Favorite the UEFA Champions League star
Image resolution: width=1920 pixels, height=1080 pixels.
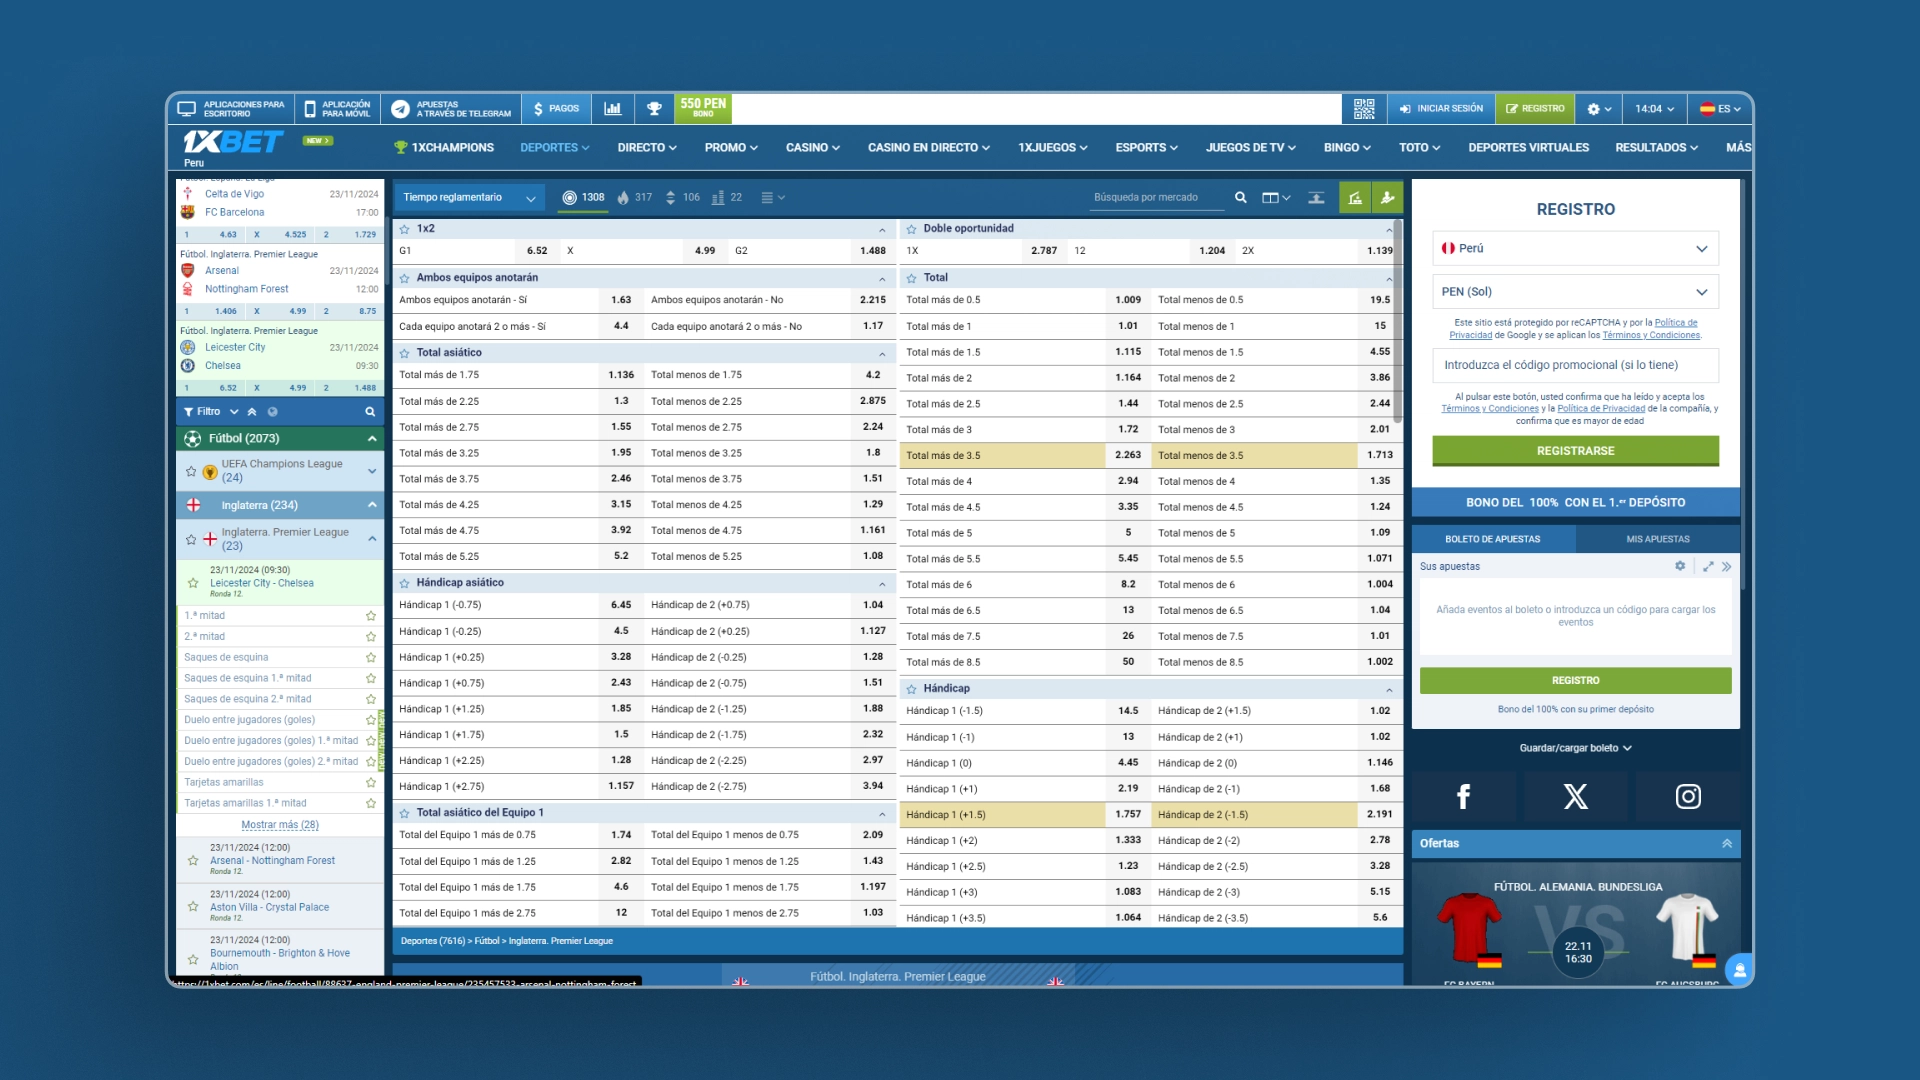click(x=191, y=471)
